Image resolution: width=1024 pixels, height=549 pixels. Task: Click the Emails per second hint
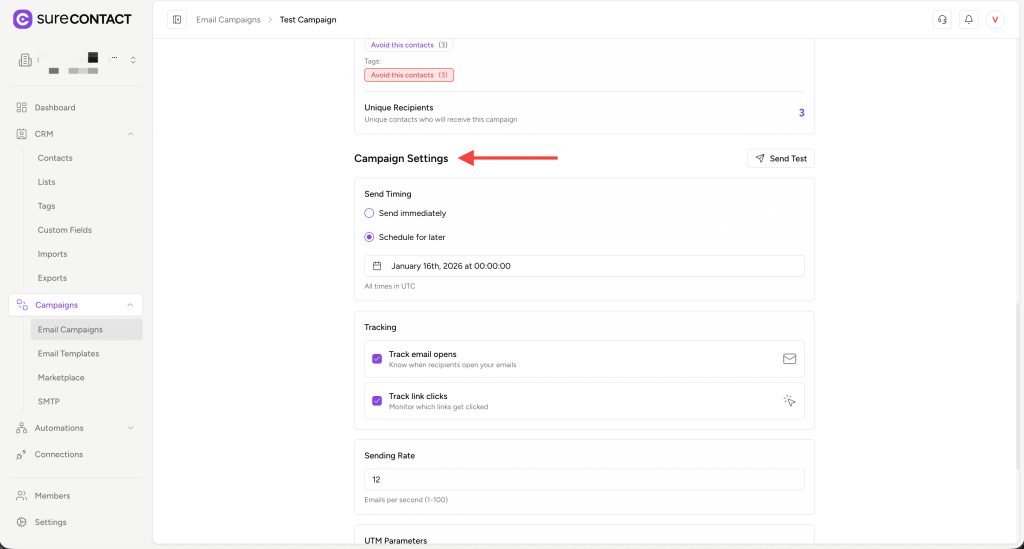(x=406, y=499)
